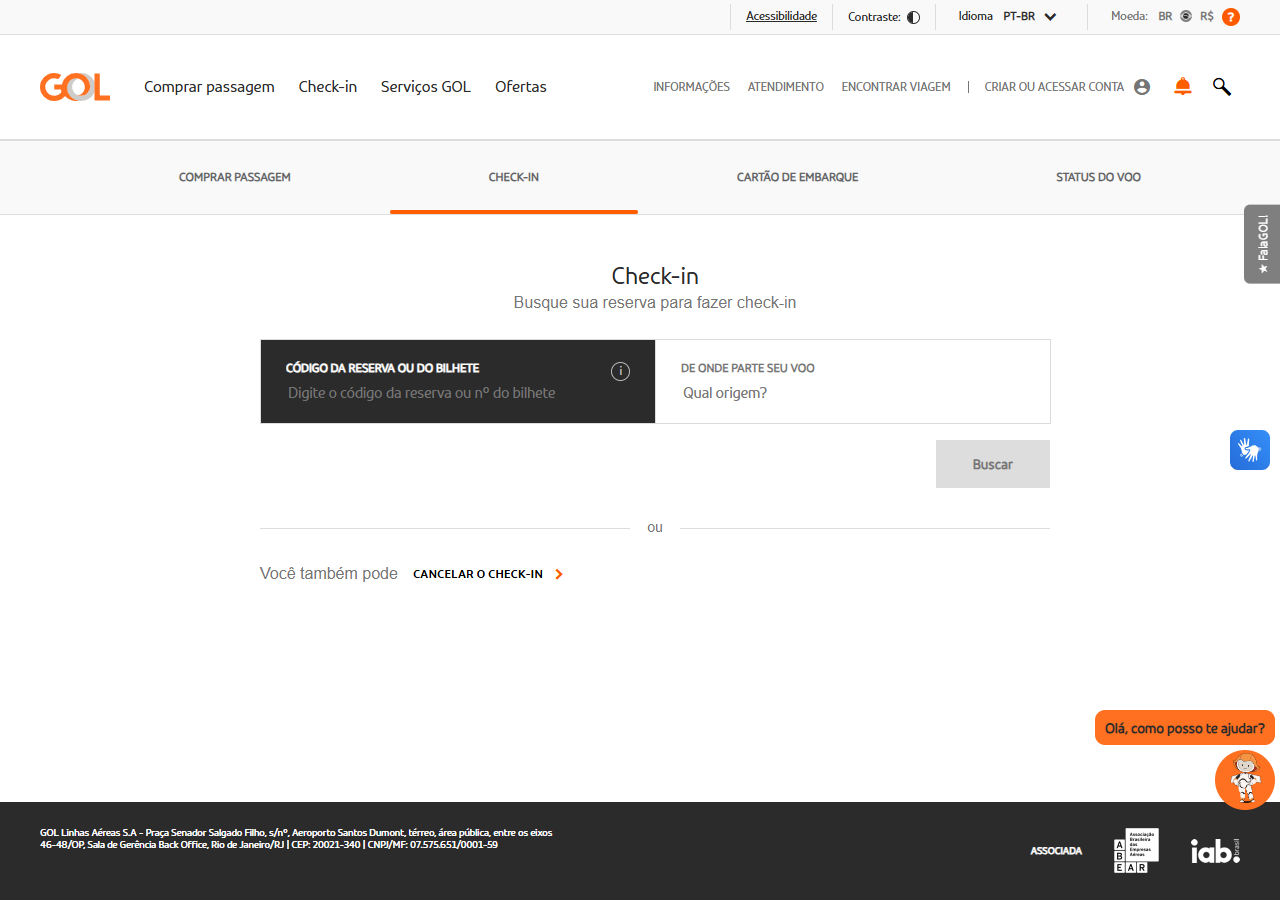The width and height of the screenshot is (1280, 900).
Task: Click CANCELAR O CHECK-IN link
Action: (x=478, y=574)
